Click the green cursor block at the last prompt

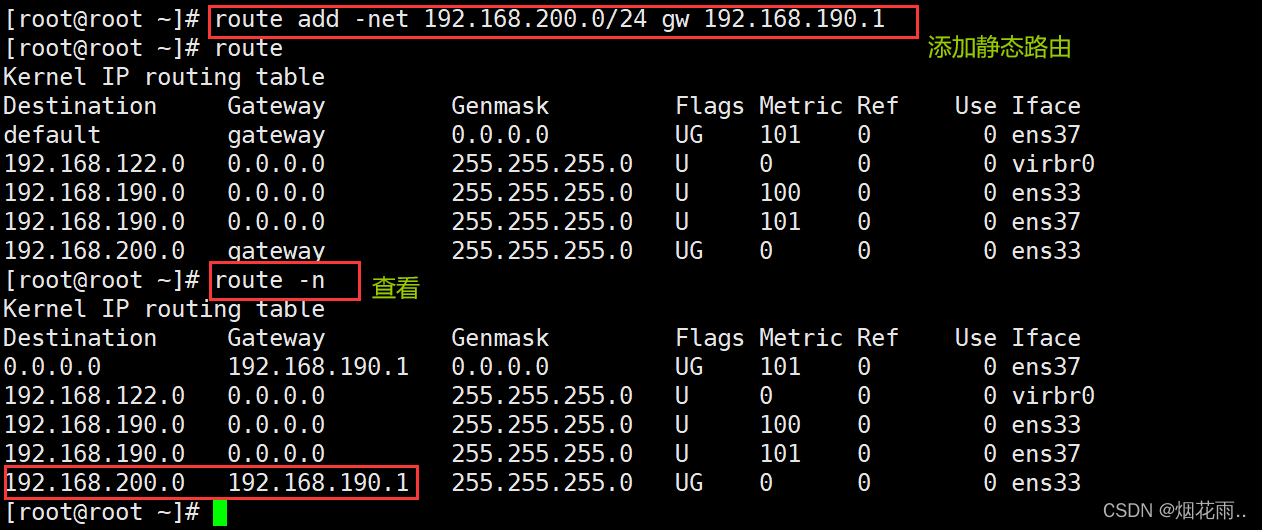coord(220,512)
